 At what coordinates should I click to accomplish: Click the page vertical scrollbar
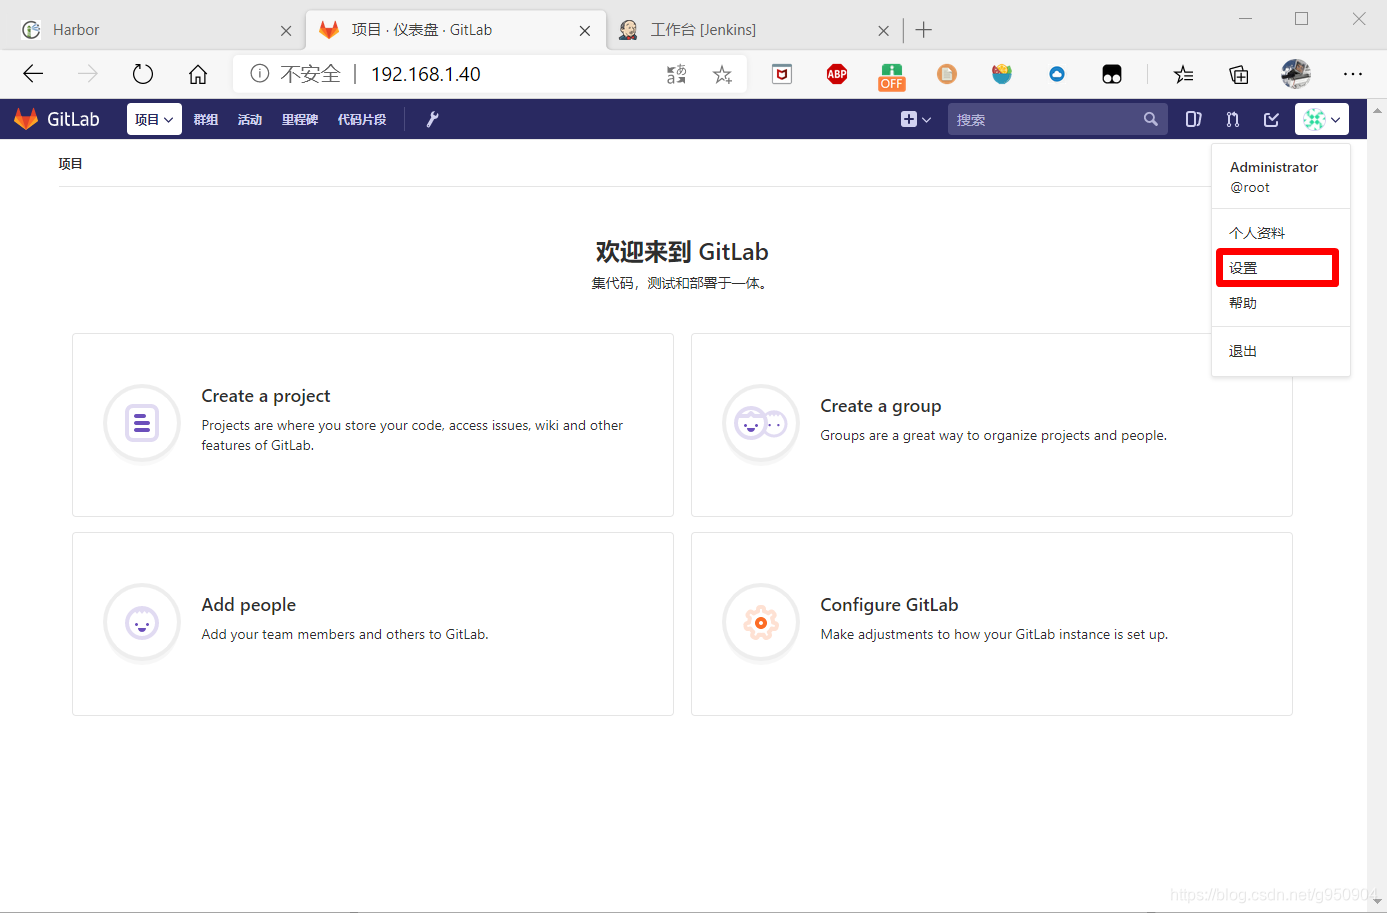point(1377,505)
